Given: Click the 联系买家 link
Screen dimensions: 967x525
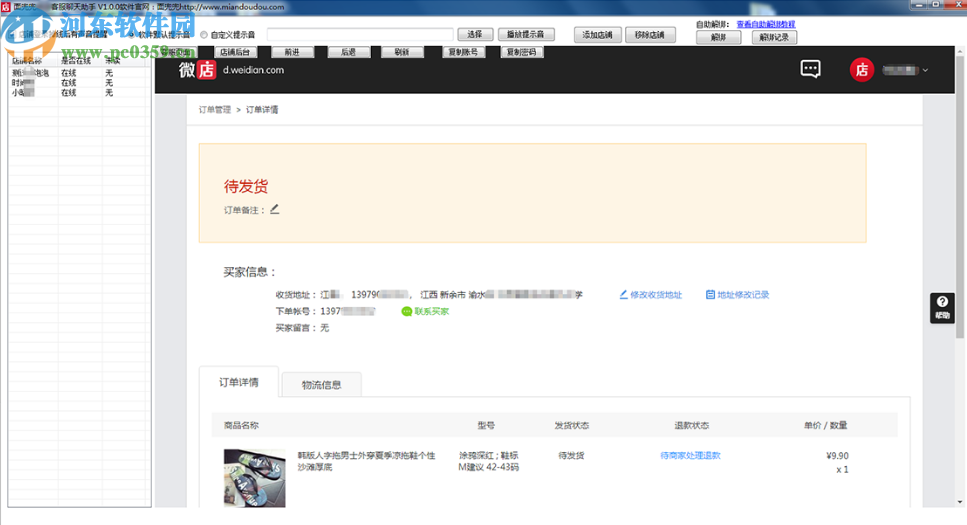Looking at the screenshot, I should coord(432,312).
